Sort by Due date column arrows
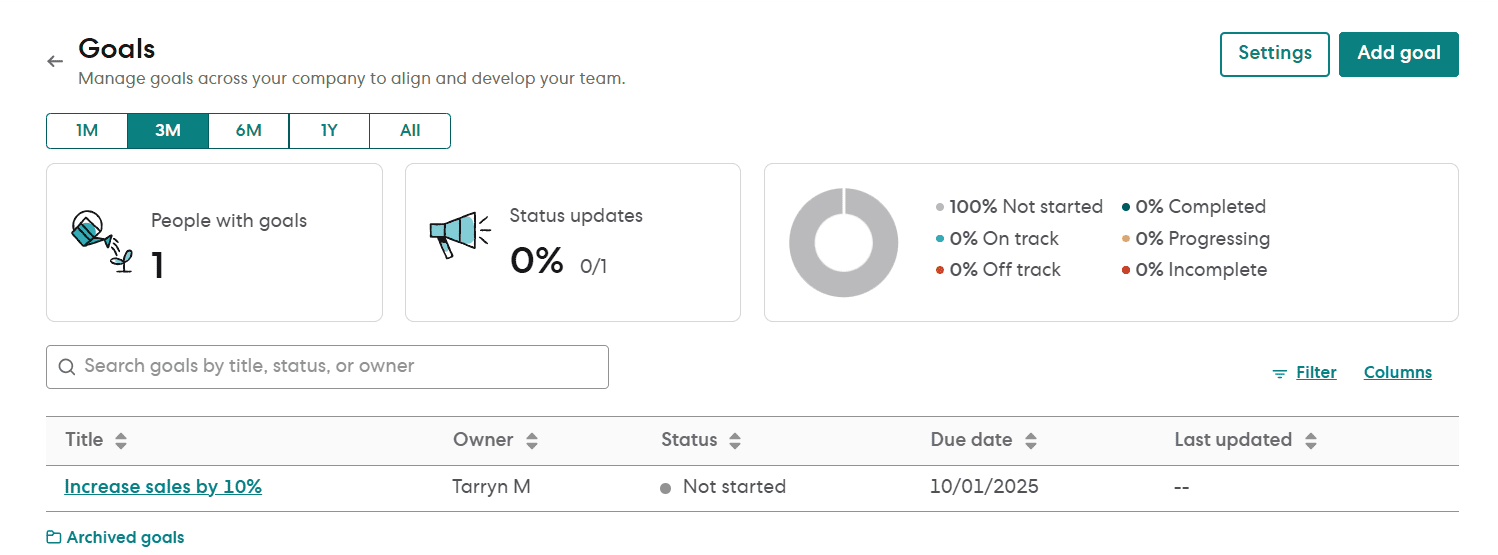 pyautogui.click(x=1031, y=440)
